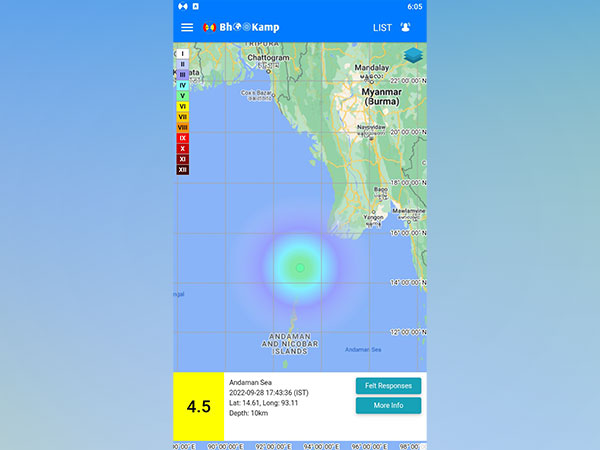
Task: Click the Felt Responses button
Action: 388,386
